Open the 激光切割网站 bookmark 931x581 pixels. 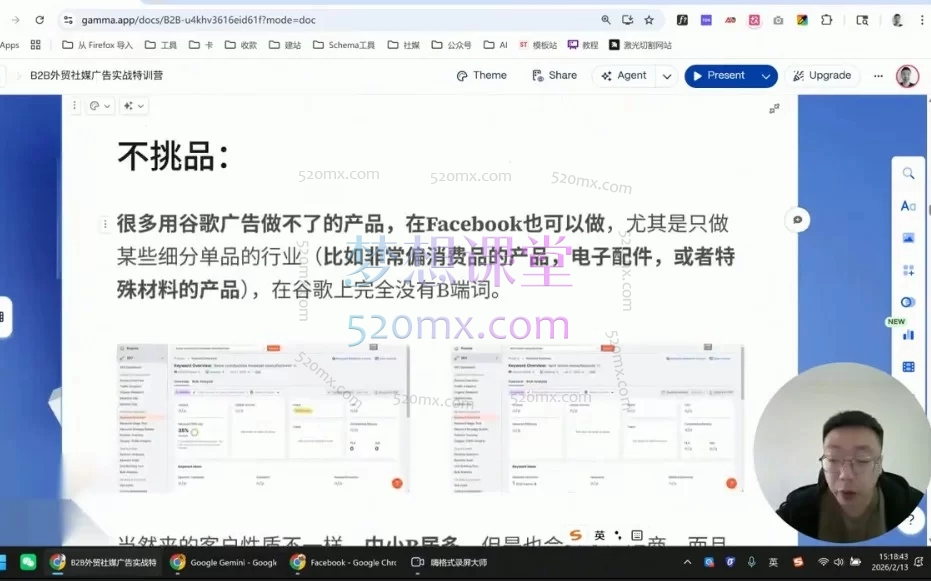pos(640,45)
